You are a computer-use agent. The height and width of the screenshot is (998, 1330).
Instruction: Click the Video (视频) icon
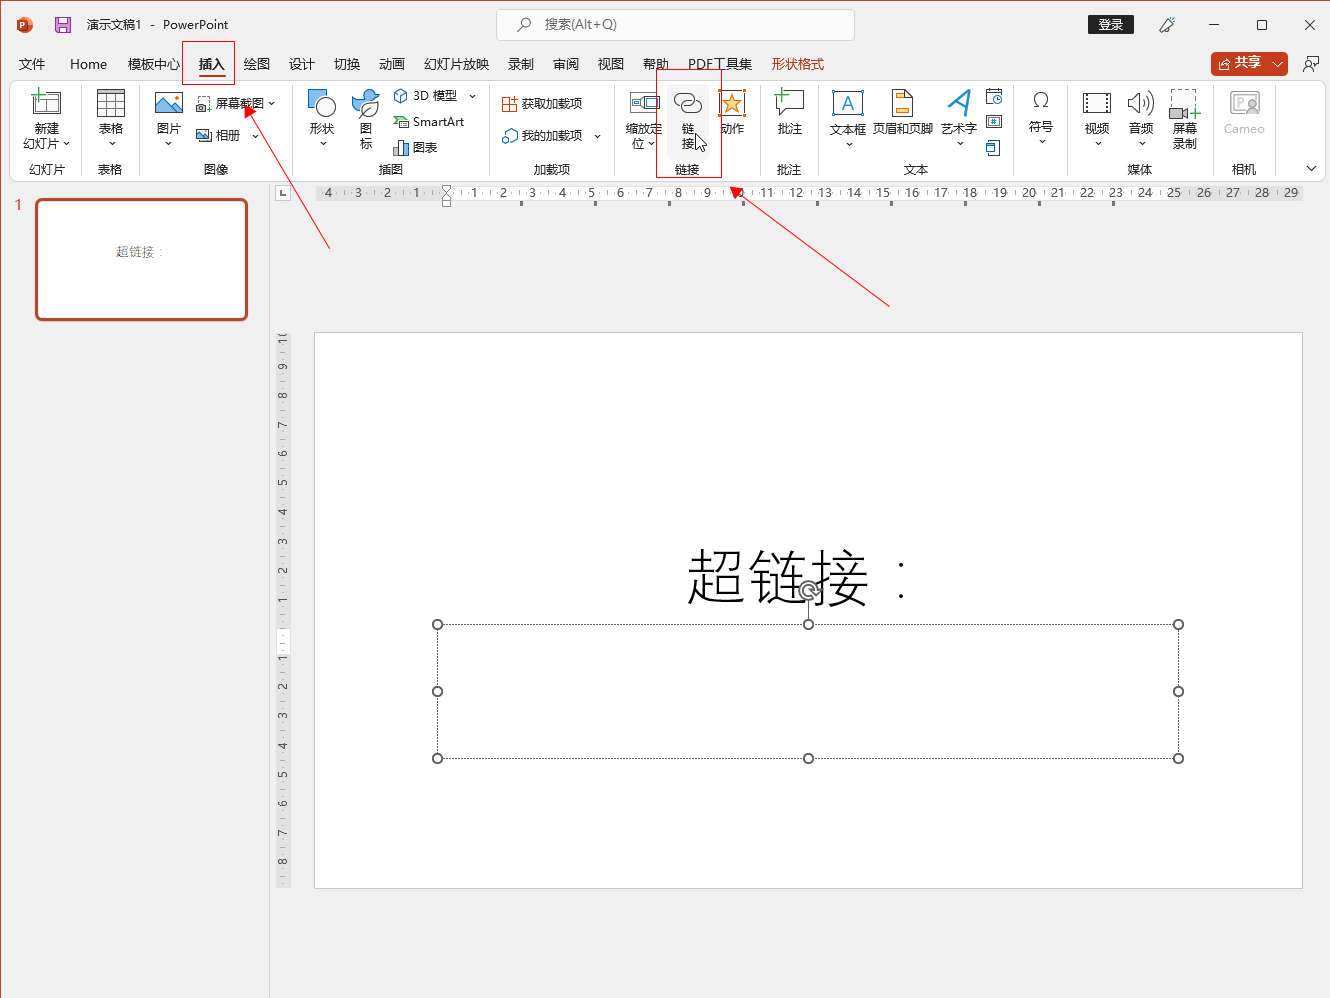coord(1097,102)
